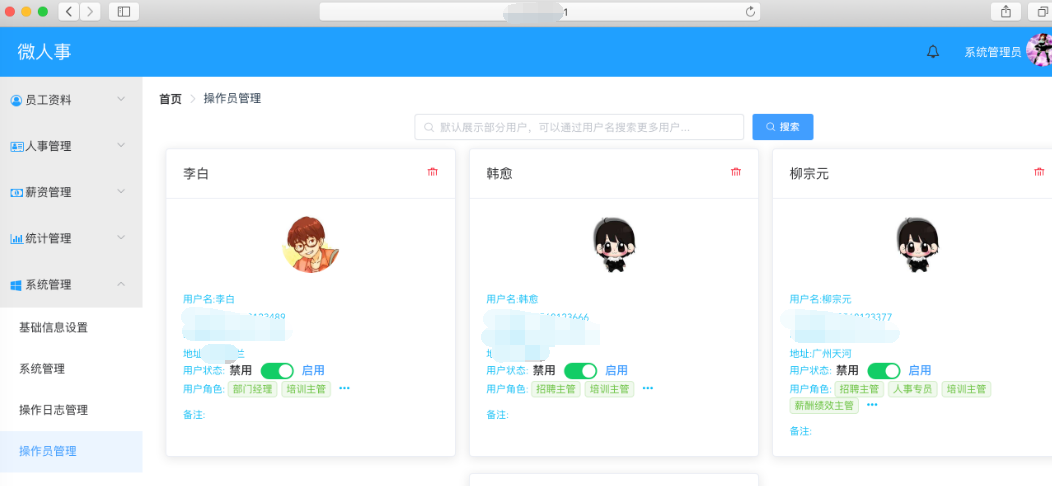Image resolution: width=1052 pixels, height=486 pixels.
Task: Click the 柳宗元 card header title
Action: tap(809, 174)
